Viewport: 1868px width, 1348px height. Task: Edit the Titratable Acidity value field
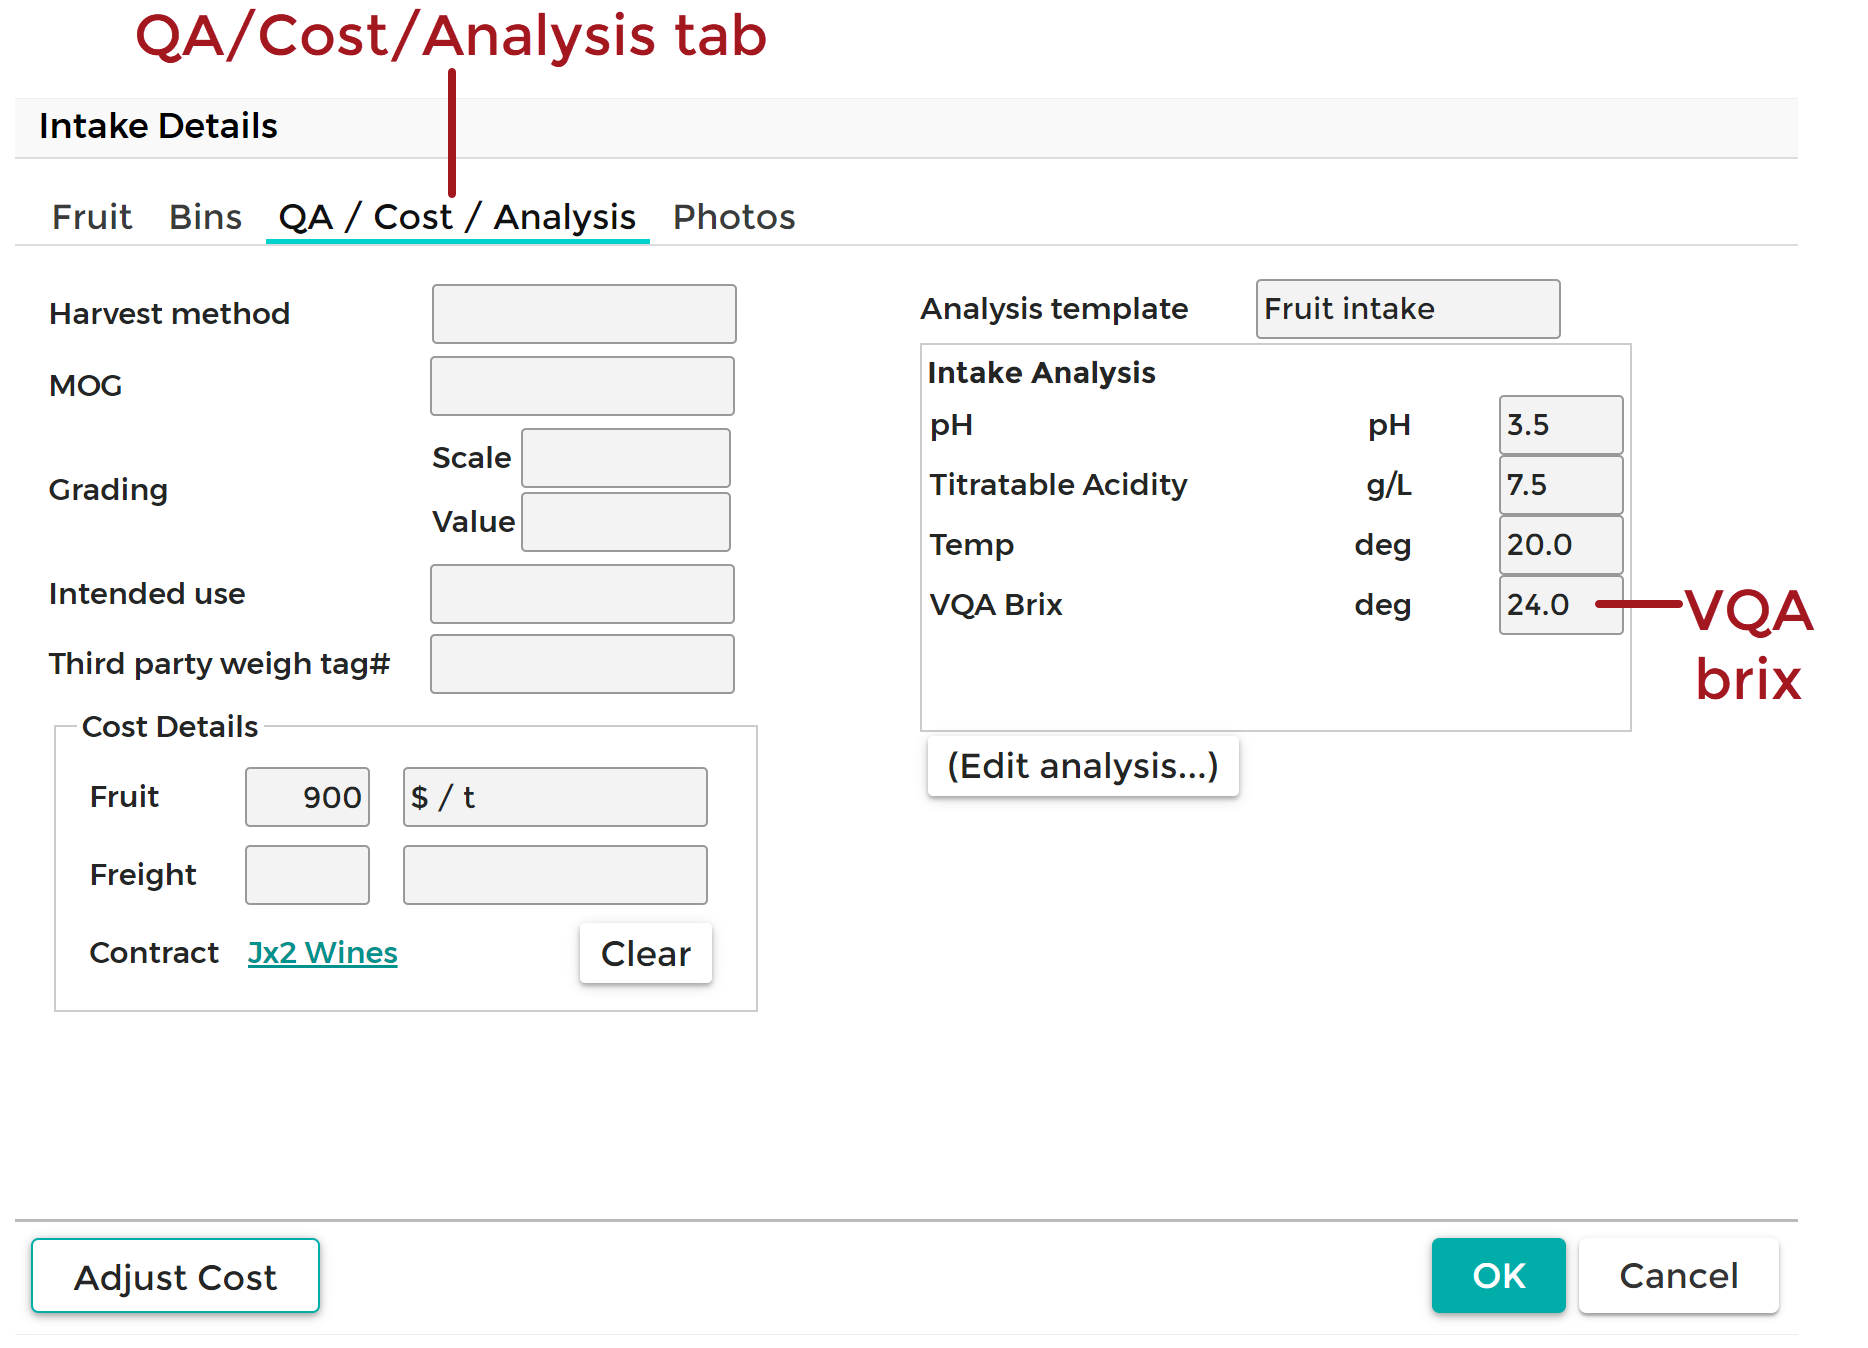1561,485
